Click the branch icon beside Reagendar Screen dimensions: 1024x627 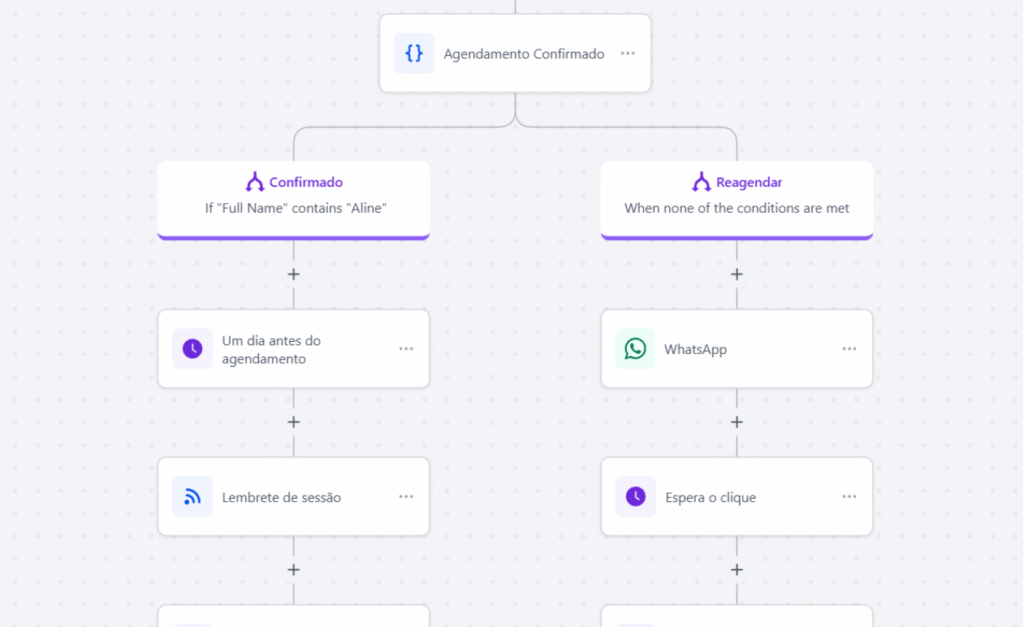click(x=701, y=182)
